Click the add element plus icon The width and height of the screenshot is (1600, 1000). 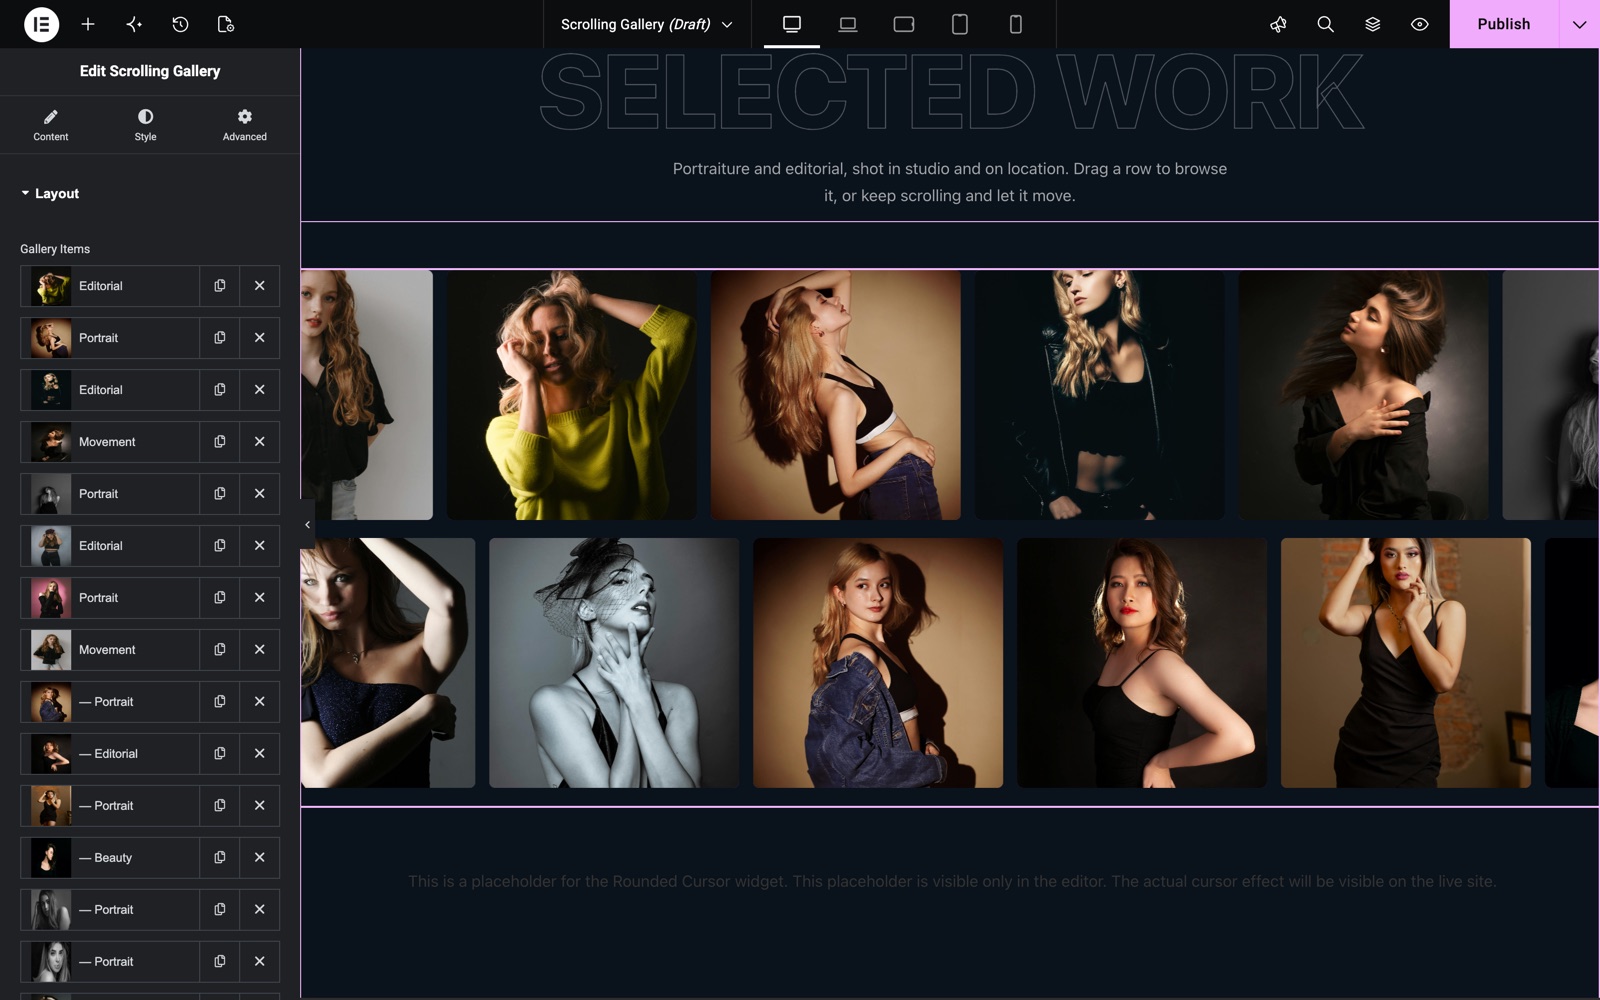(x=88, y=24)
